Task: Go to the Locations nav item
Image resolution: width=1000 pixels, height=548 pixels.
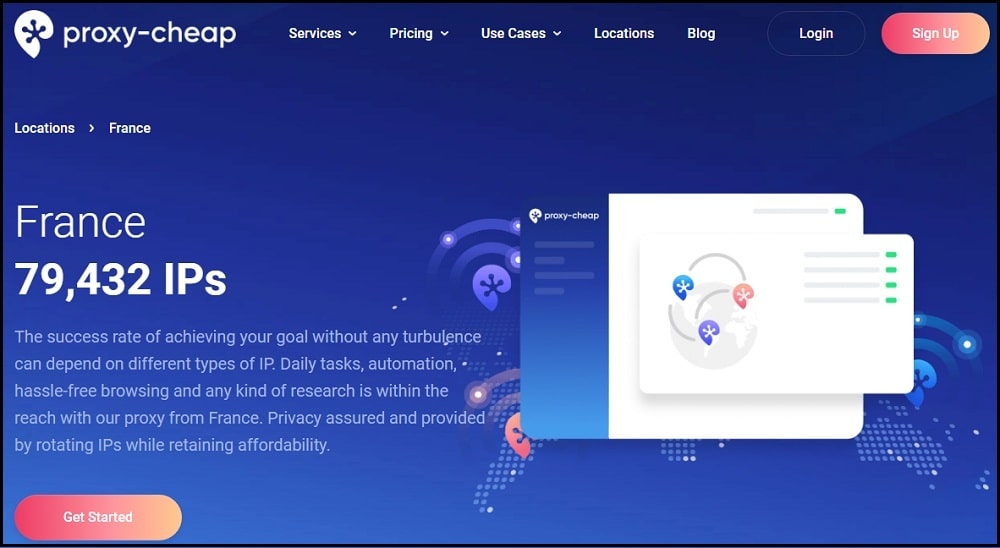Action: coord(624,33)
